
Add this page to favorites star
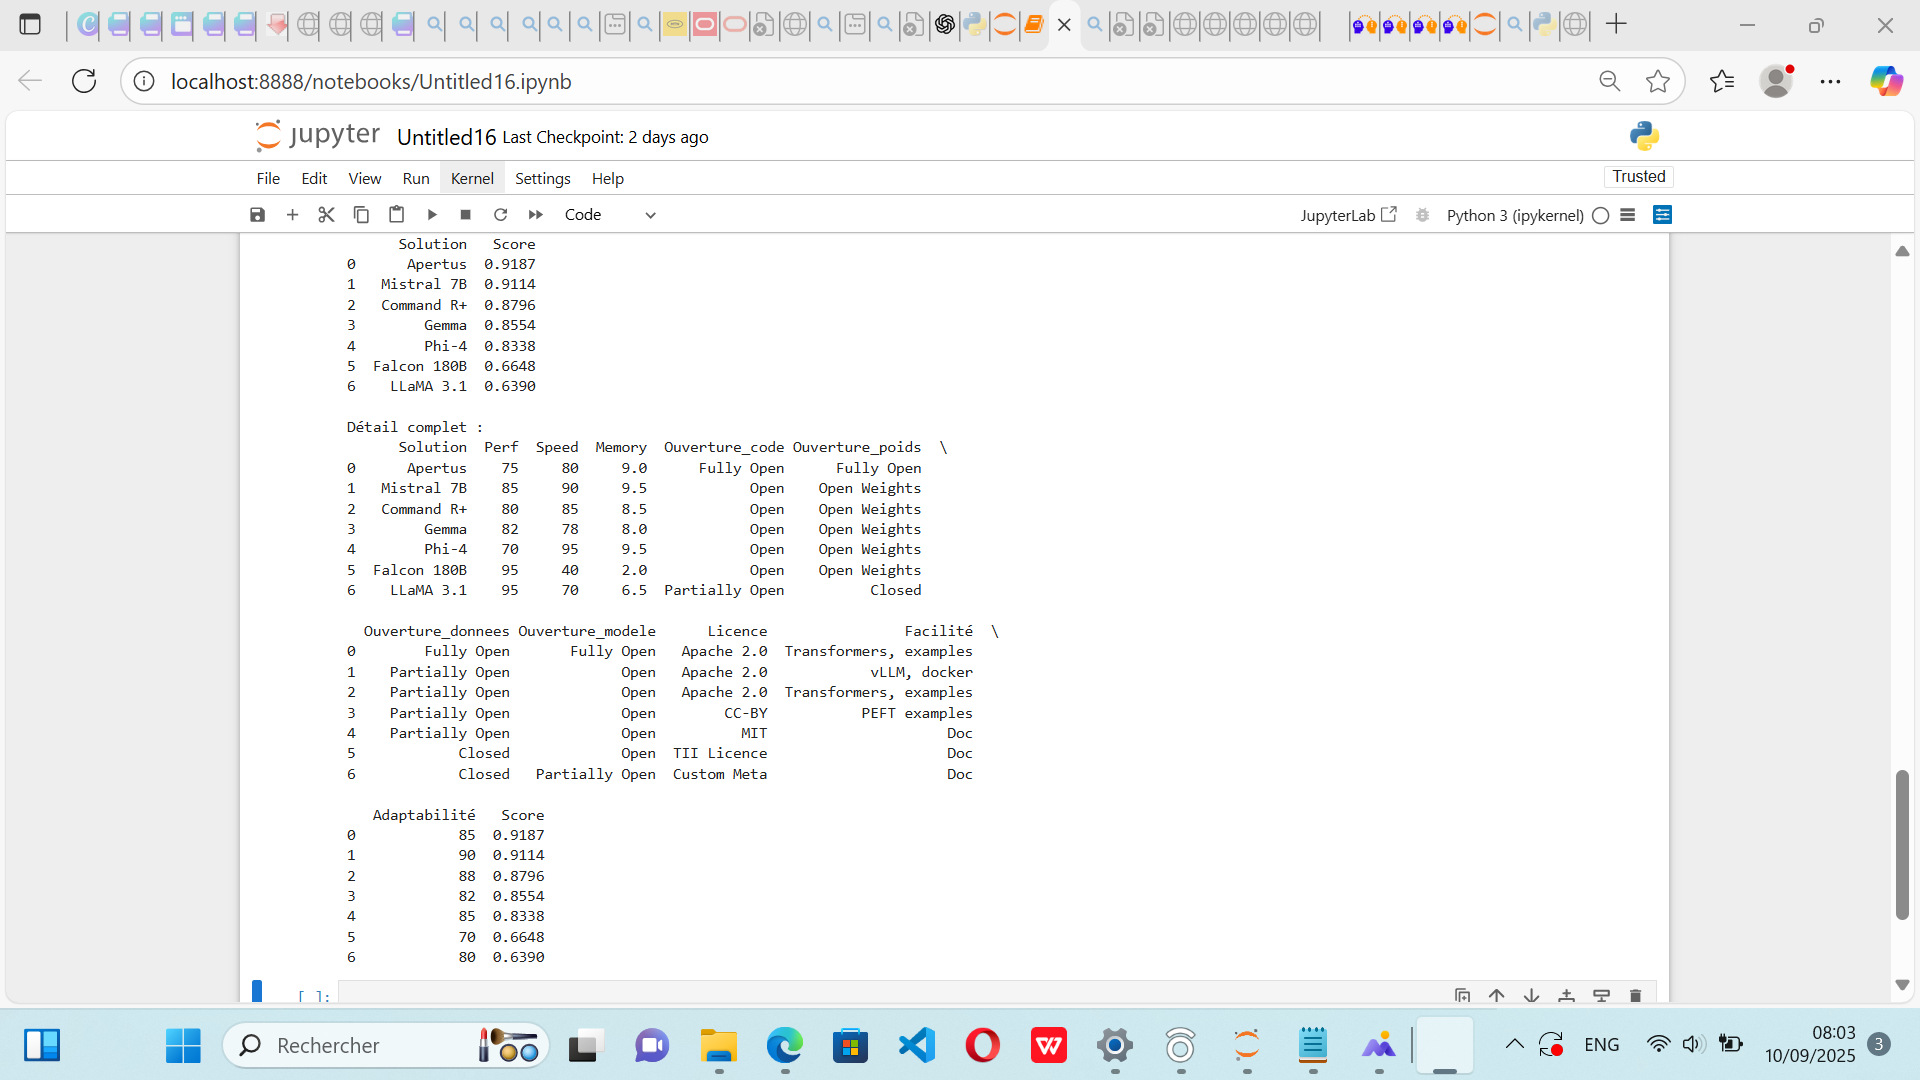(x=1657, y=81)
